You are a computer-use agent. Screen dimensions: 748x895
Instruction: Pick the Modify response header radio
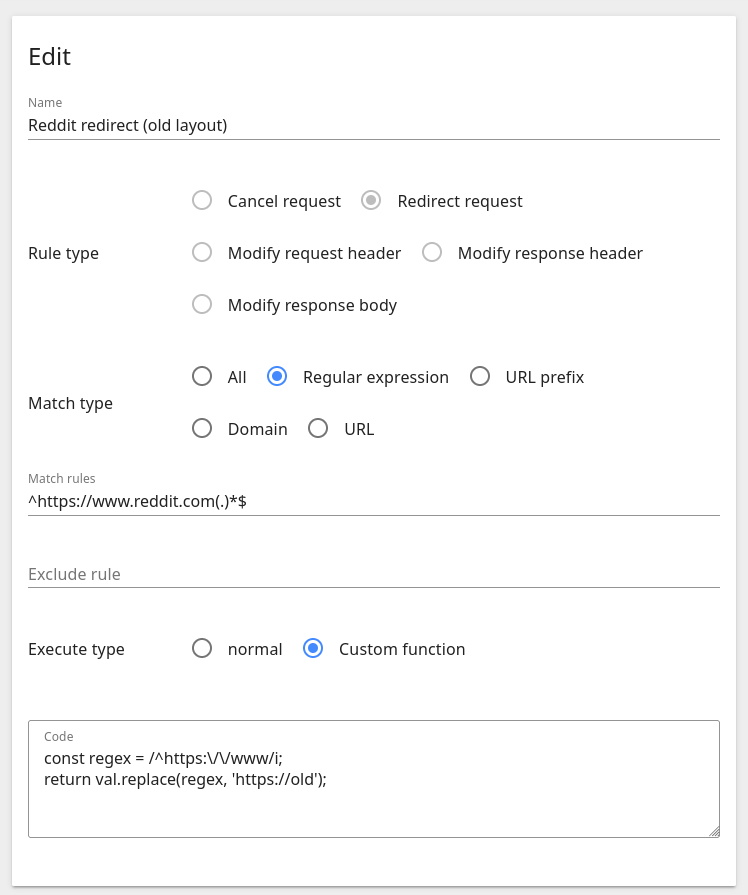(x=432, y=253)
